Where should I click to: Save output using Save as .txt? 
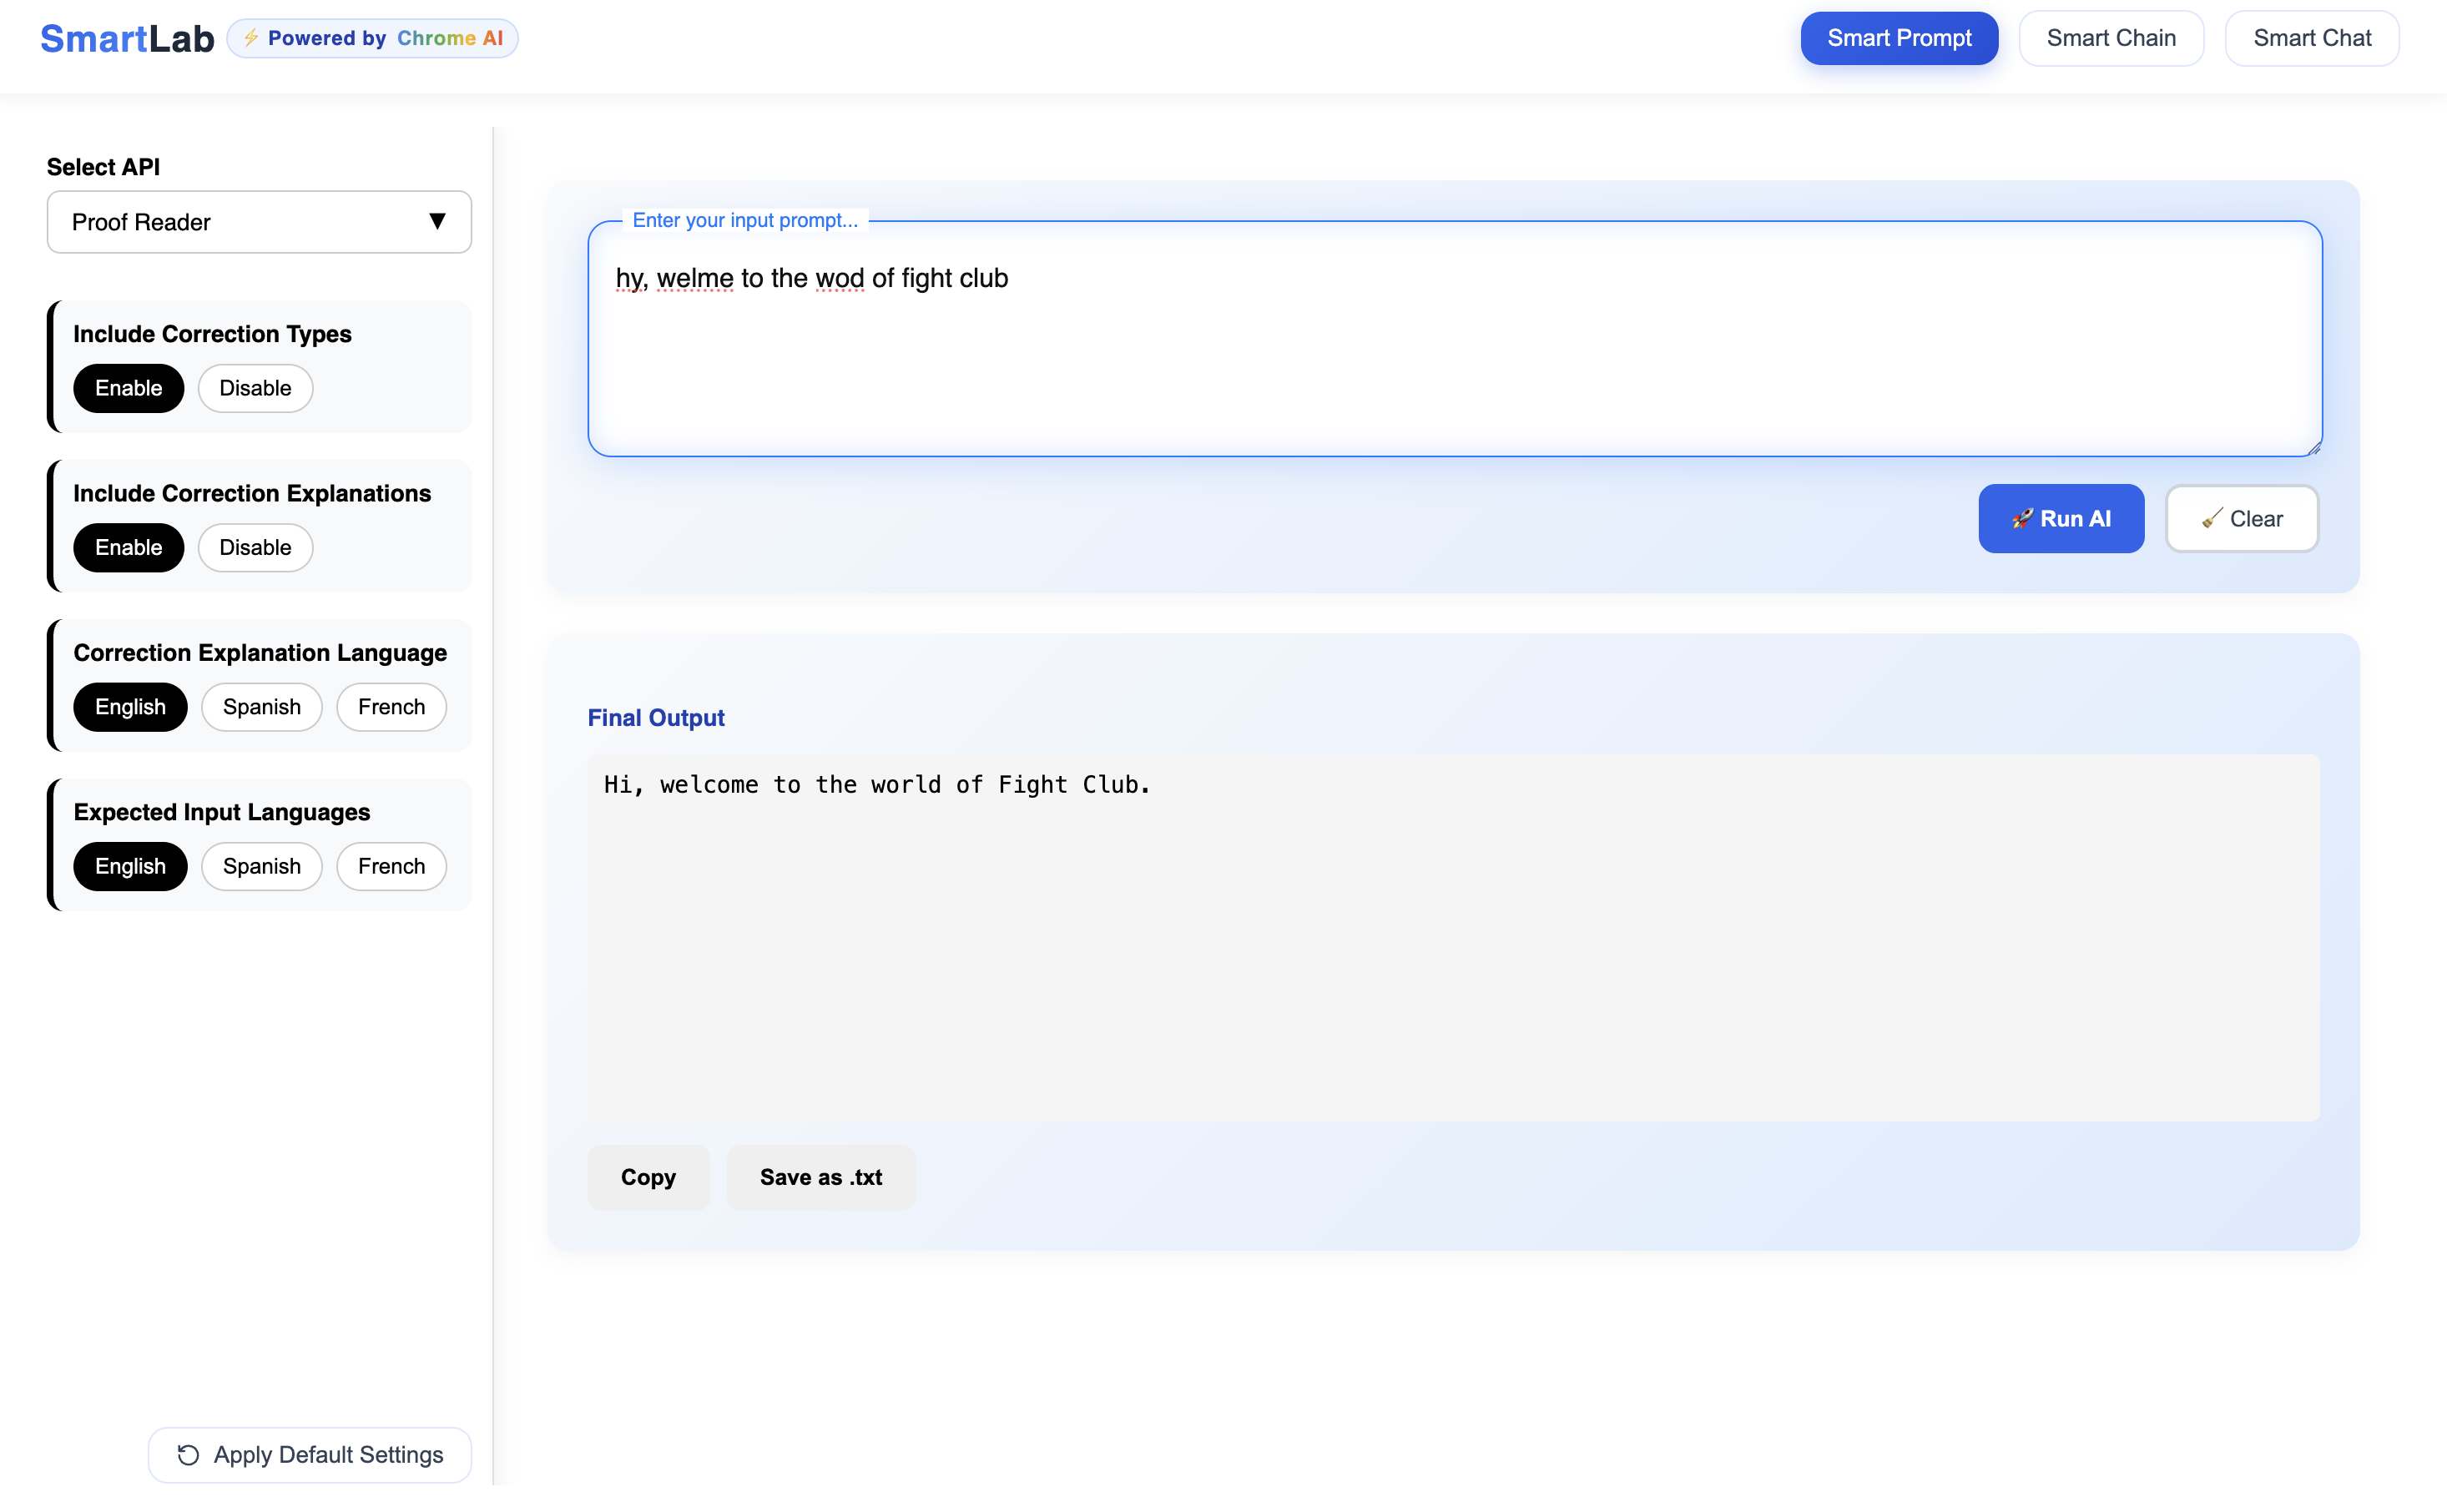[x=820, y=1177]
